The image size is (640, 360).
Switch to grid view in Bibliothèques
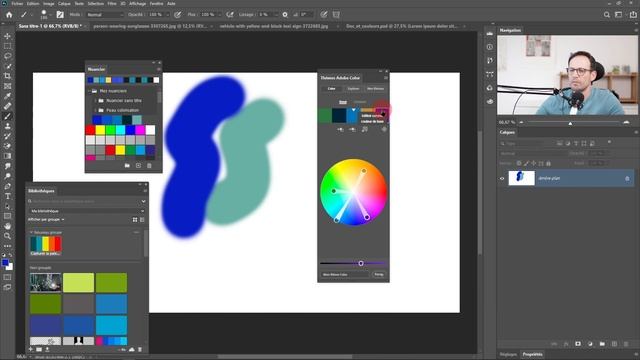135,220
